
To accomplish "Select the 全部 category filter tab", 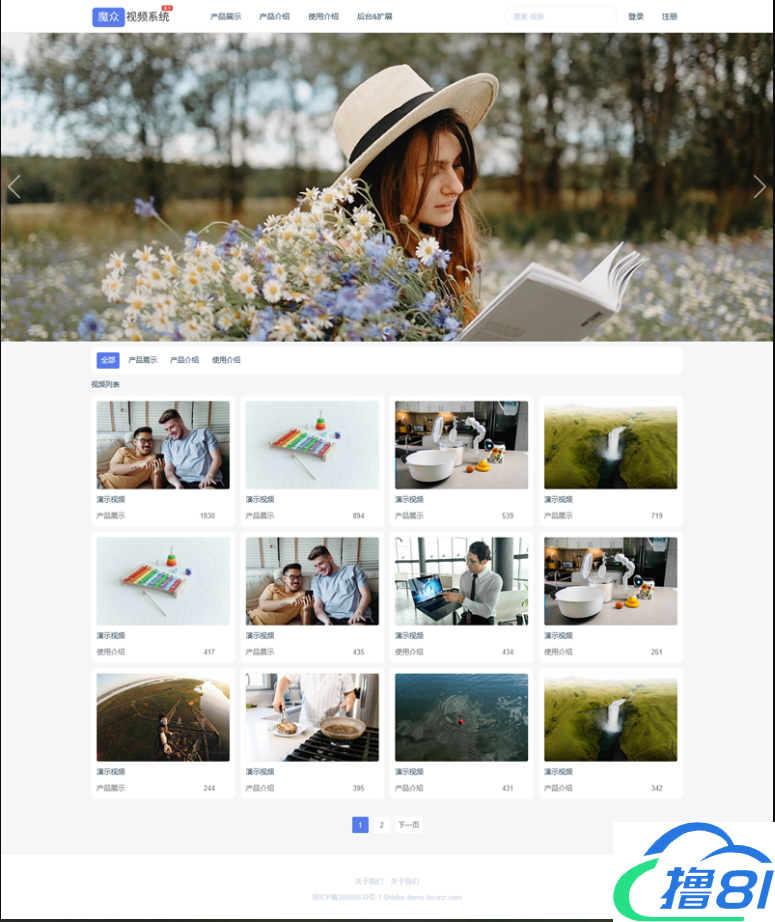I will click(x=107, y=360).
